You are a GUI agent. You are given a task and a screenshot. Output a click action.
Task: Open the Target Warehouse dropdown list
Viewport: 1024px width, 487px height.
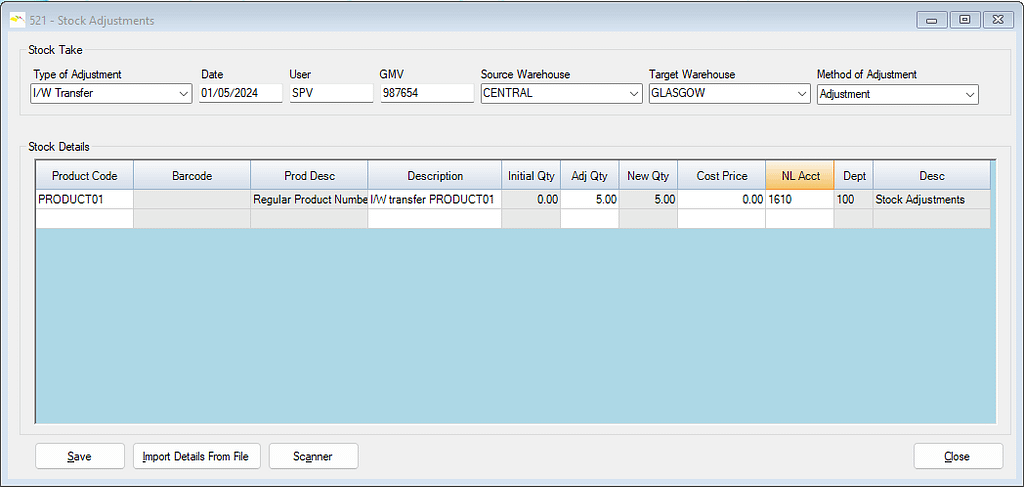pos(802,94)
